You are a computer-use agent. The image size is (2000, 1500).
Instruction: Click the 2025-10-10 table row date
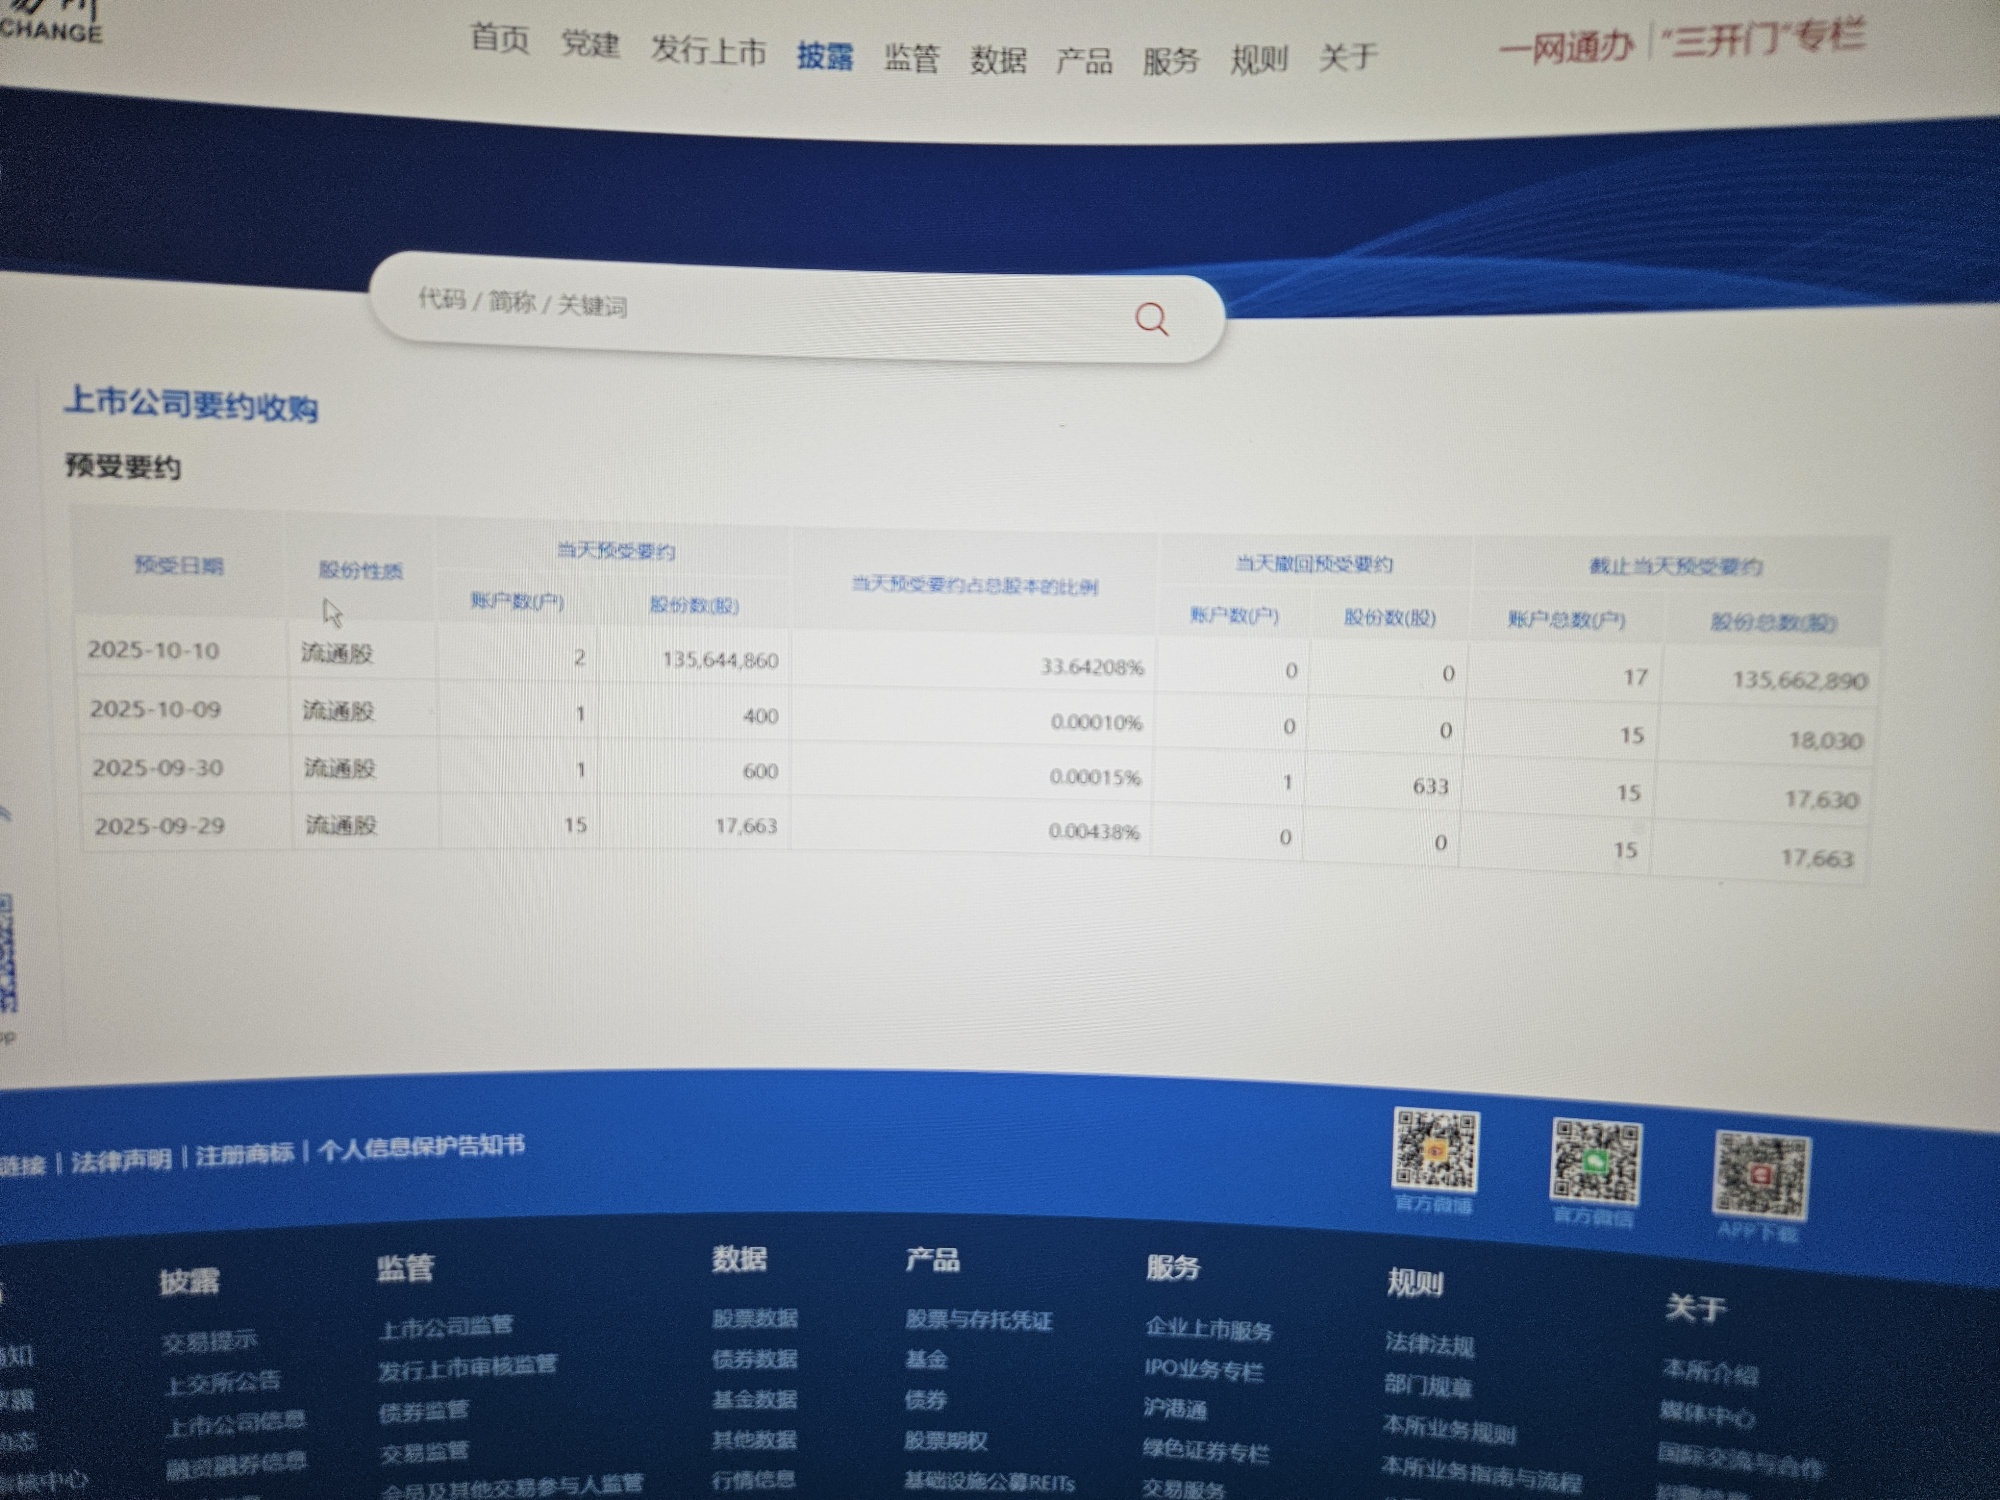pos(153,650)
